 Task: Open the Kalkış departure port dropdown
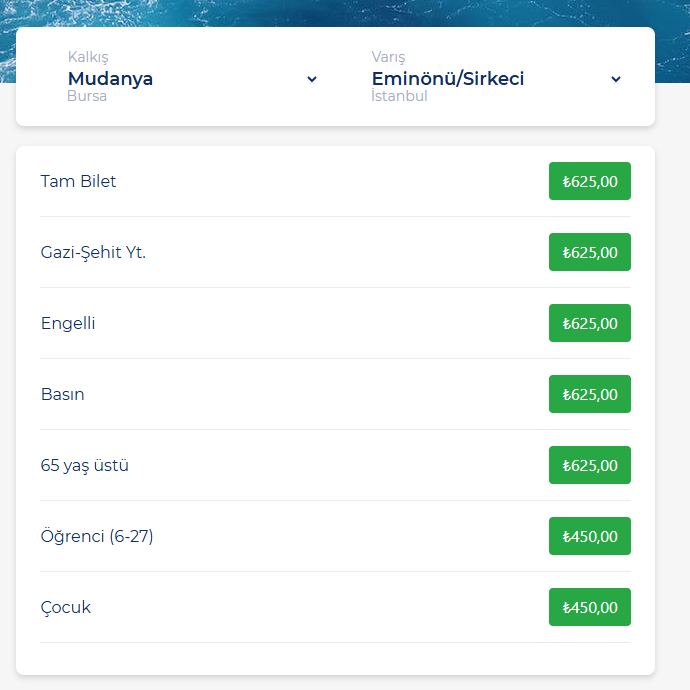click(x=190, y=77)
